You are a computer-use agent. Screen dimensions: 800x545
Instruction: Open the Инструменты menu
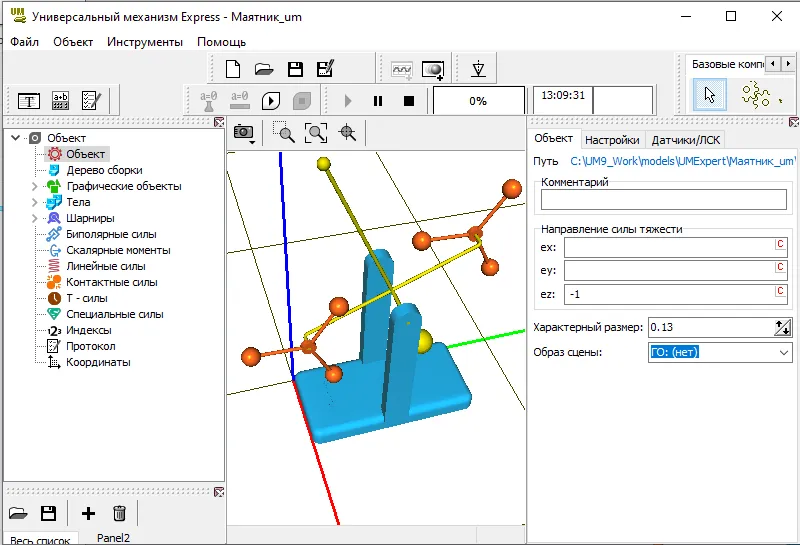pos(145,42)
